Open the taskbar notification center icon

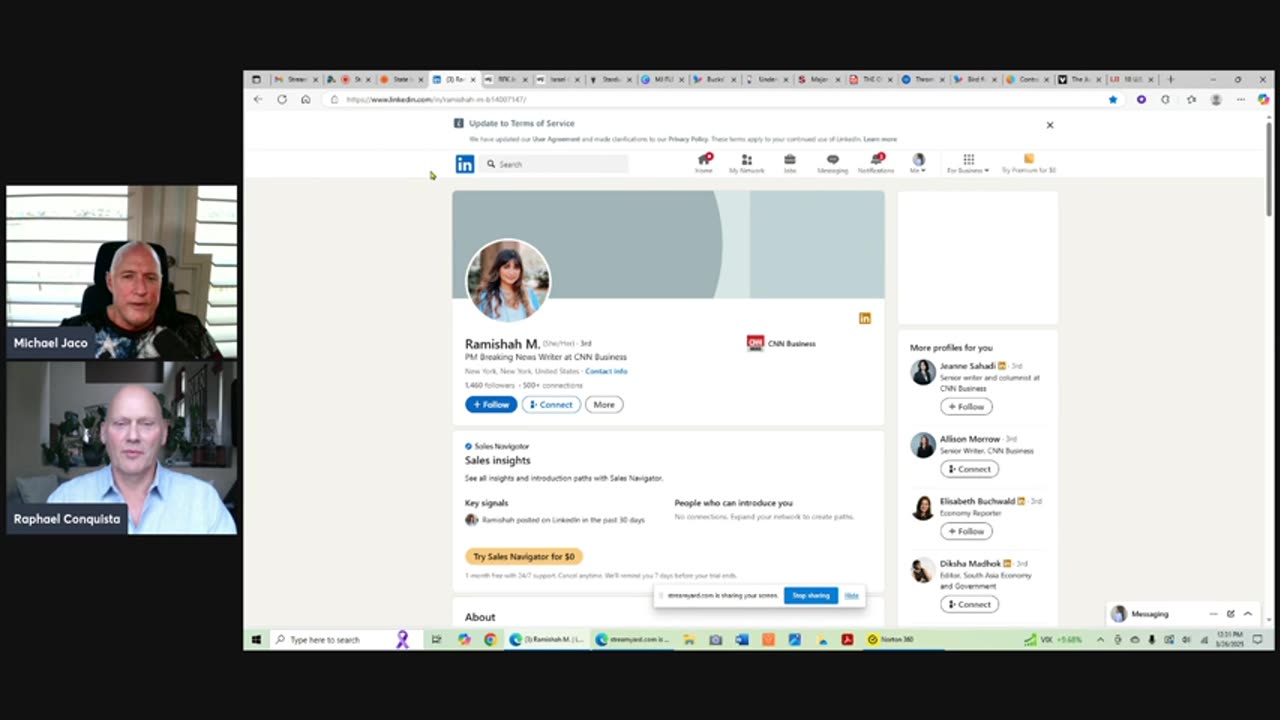[1258, 639]
